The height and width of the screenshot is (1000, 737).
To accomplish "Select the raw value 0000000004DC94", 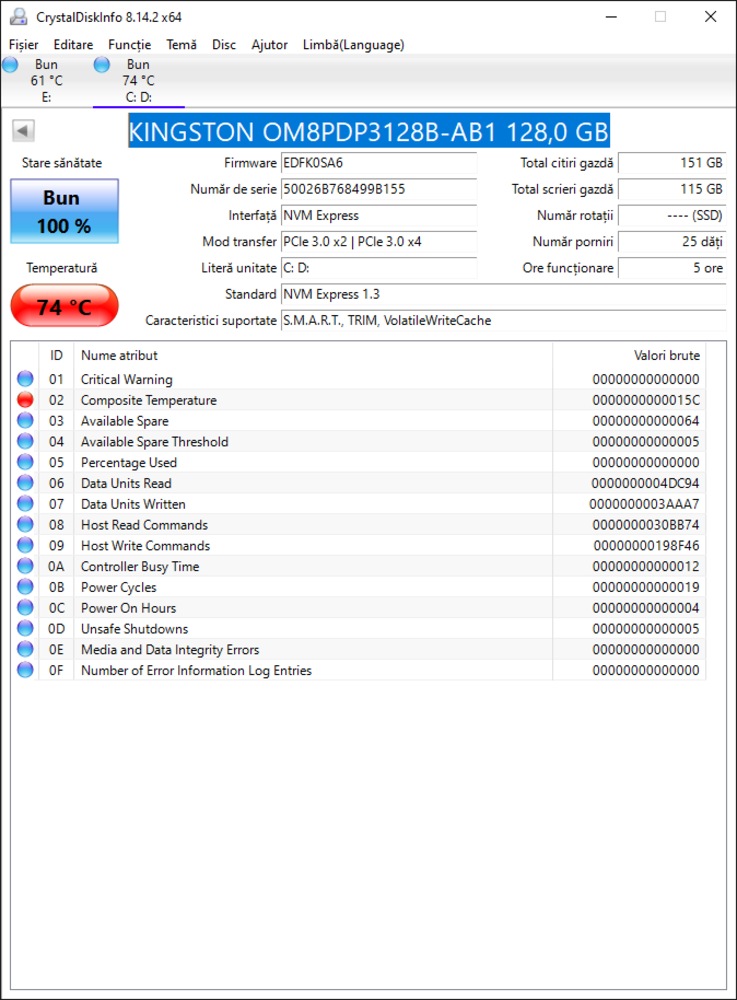I will point(645,483).
